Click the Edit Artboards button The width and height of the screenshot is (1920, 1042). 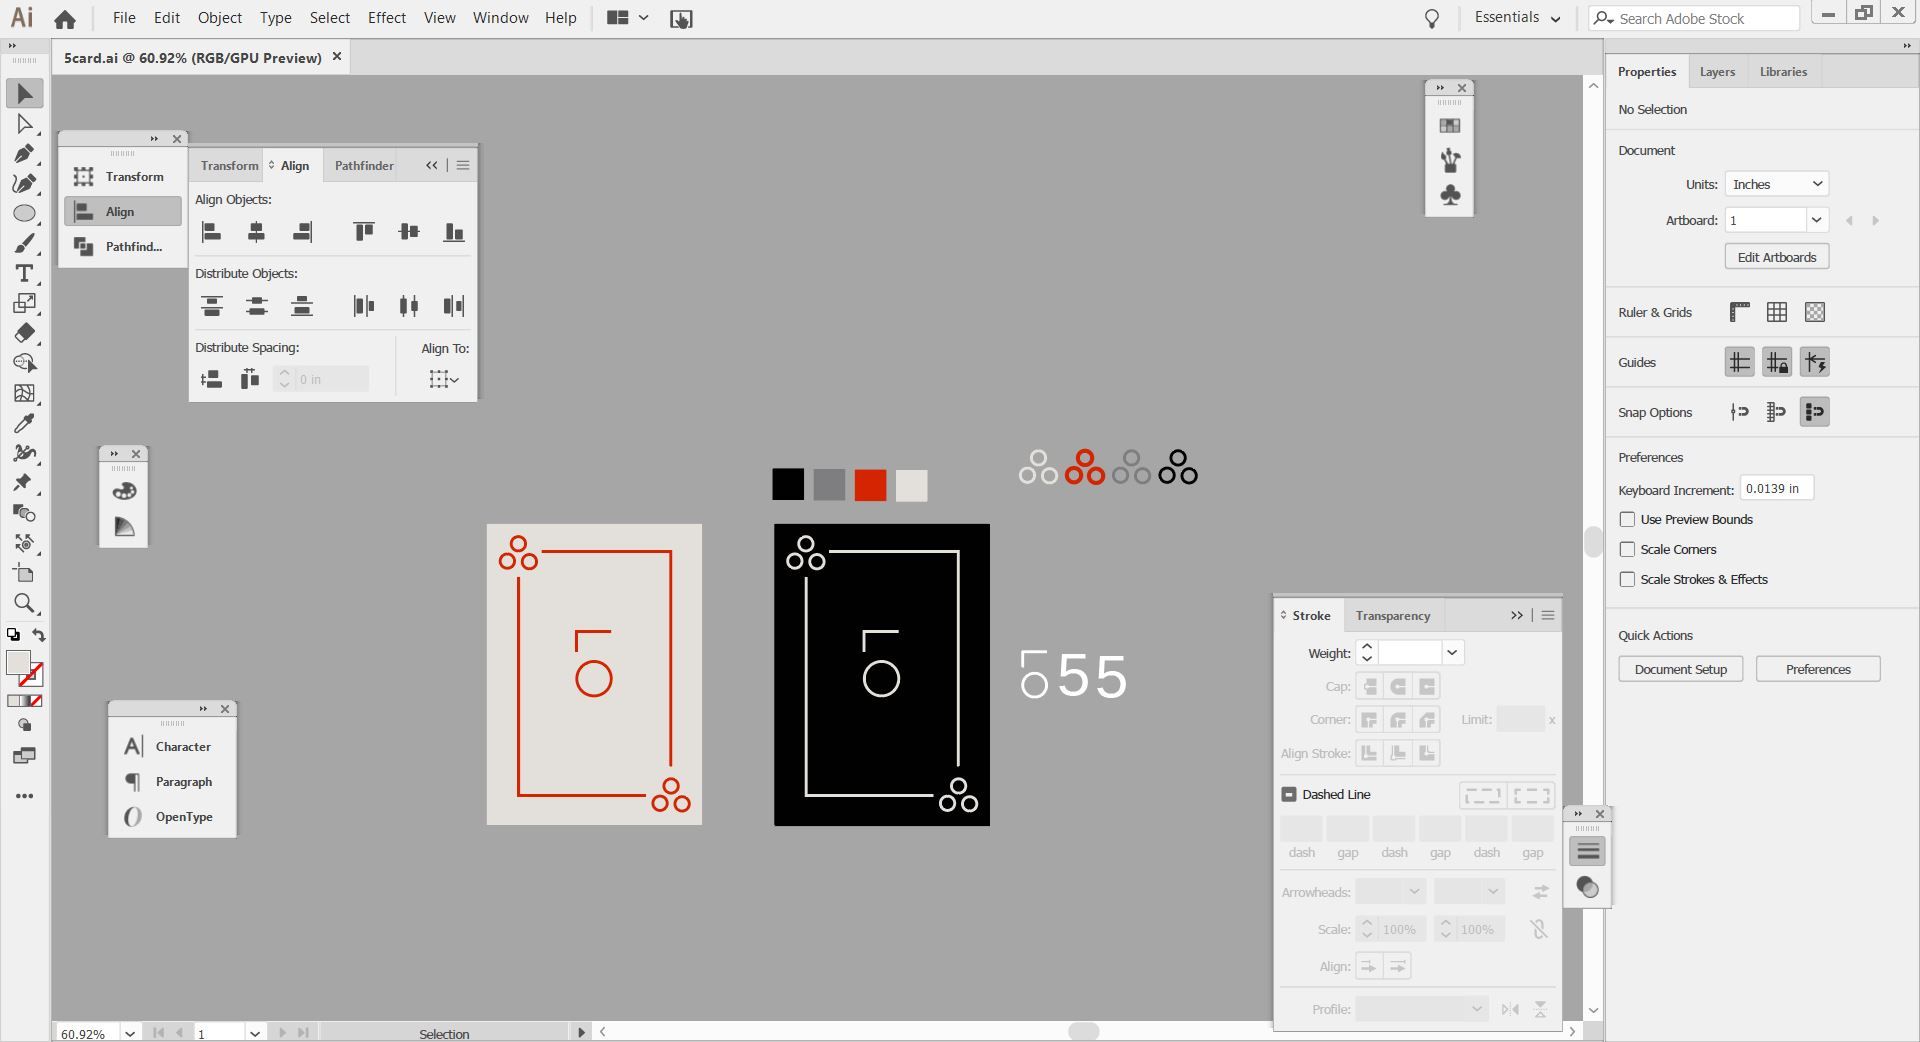[1775, 256]
